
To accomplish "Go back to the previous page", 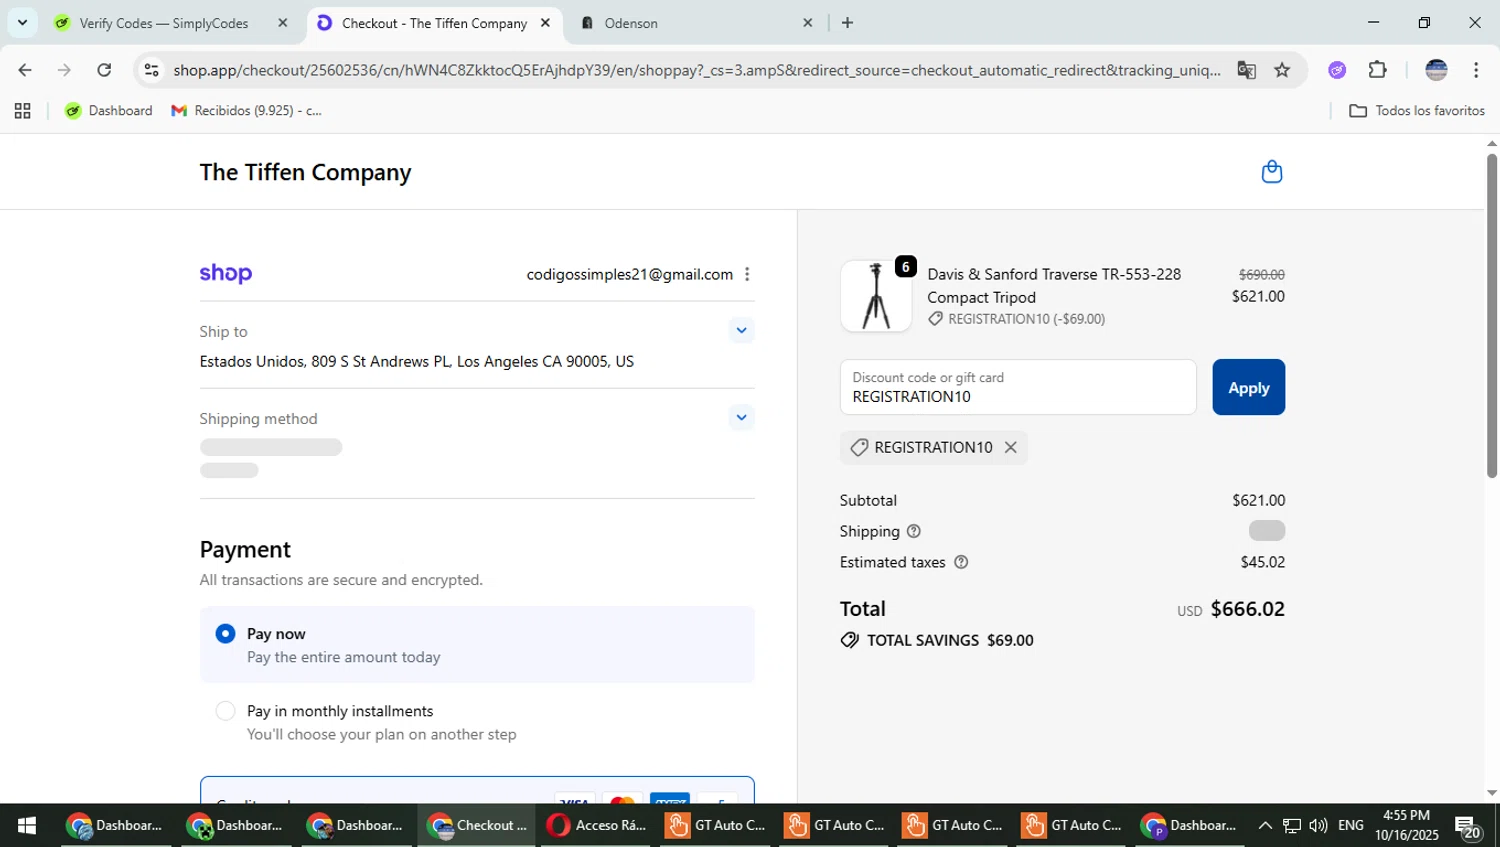I will 25,70.
